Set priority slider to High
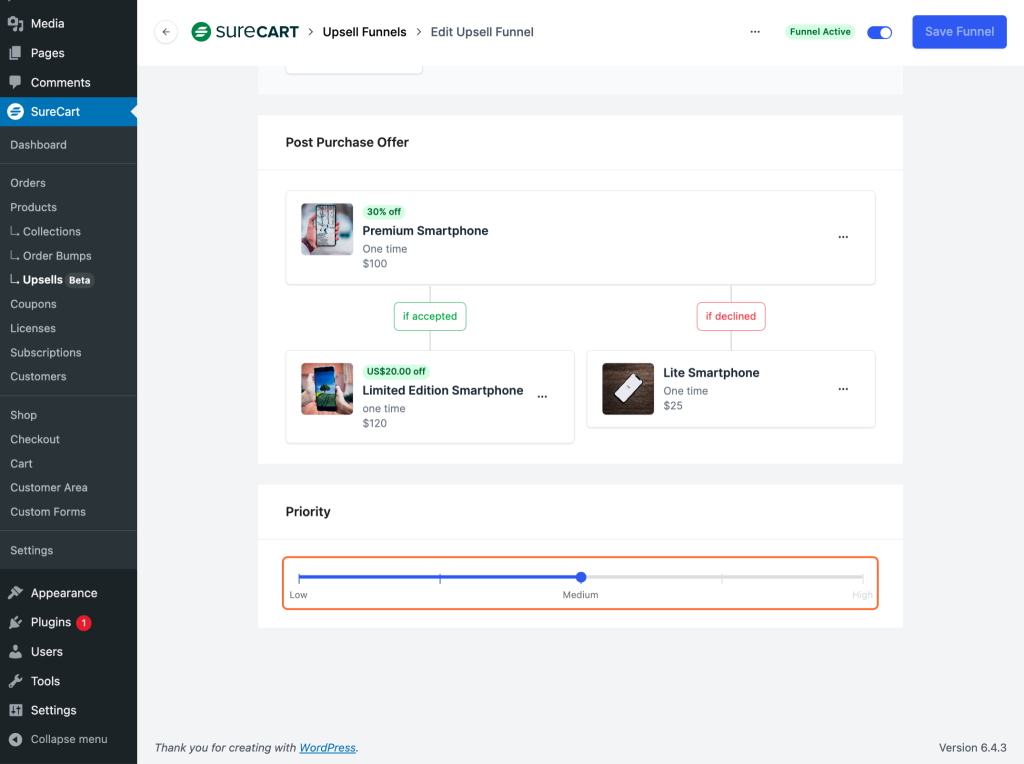Screen dimensions: 1024x764 pos(862,578)
